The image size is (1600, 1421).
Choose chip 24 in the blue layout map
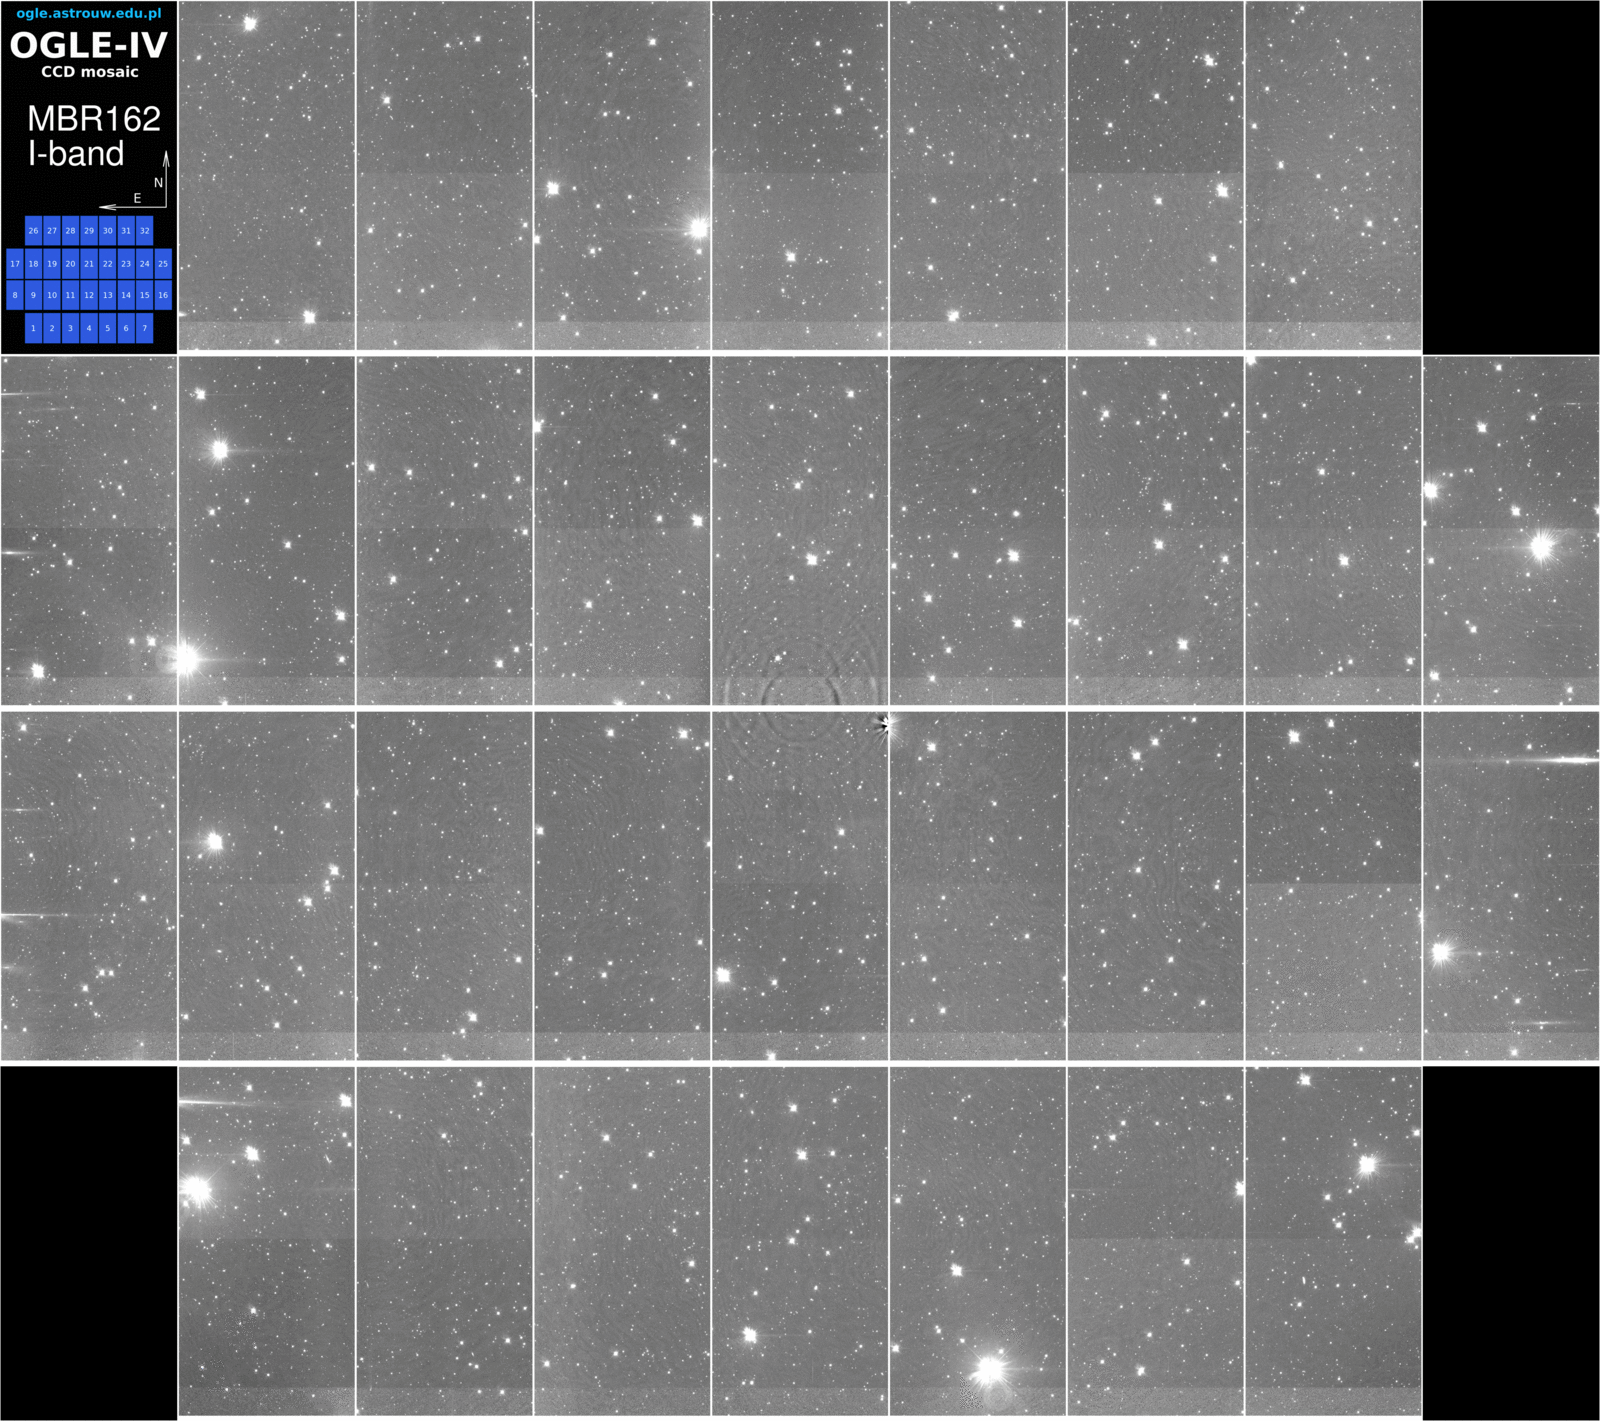[144, 264]
